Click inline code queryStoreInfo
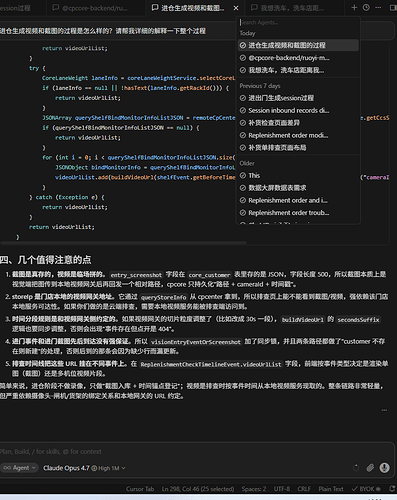 click(x=163, y=297)
